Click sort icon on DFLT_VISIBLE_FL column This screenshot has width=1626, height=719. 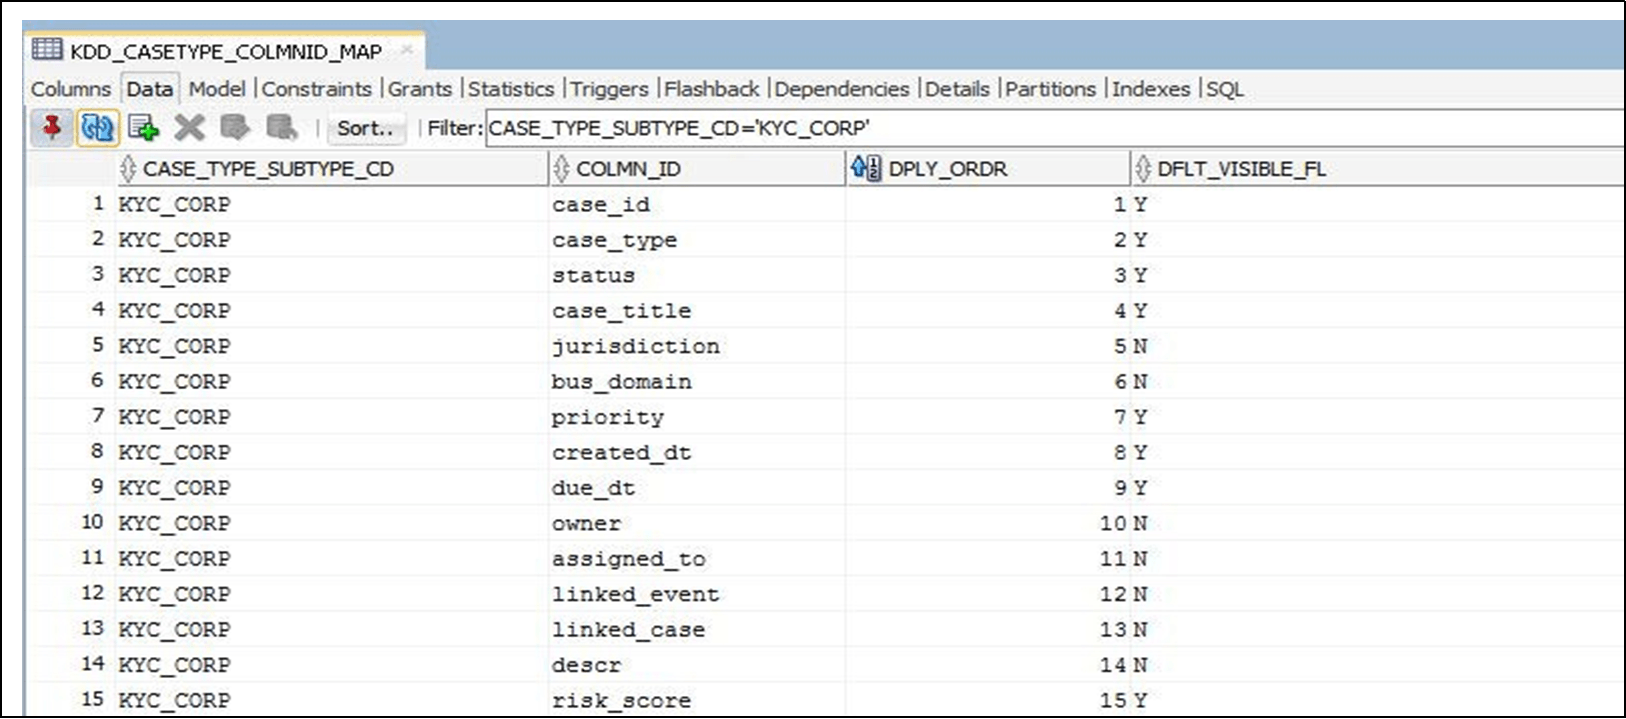[1143, 168]
